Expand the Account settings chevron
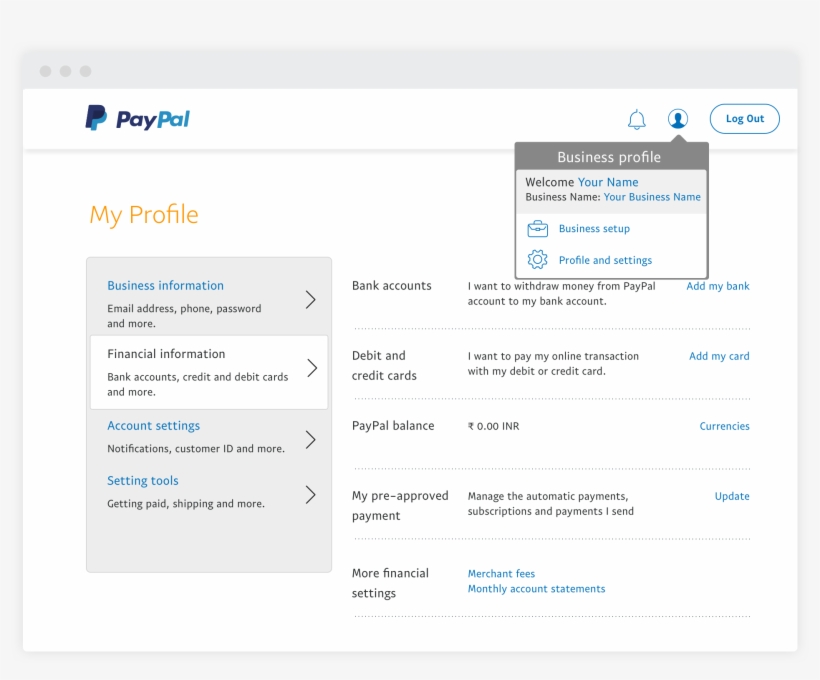 point(310,439)
